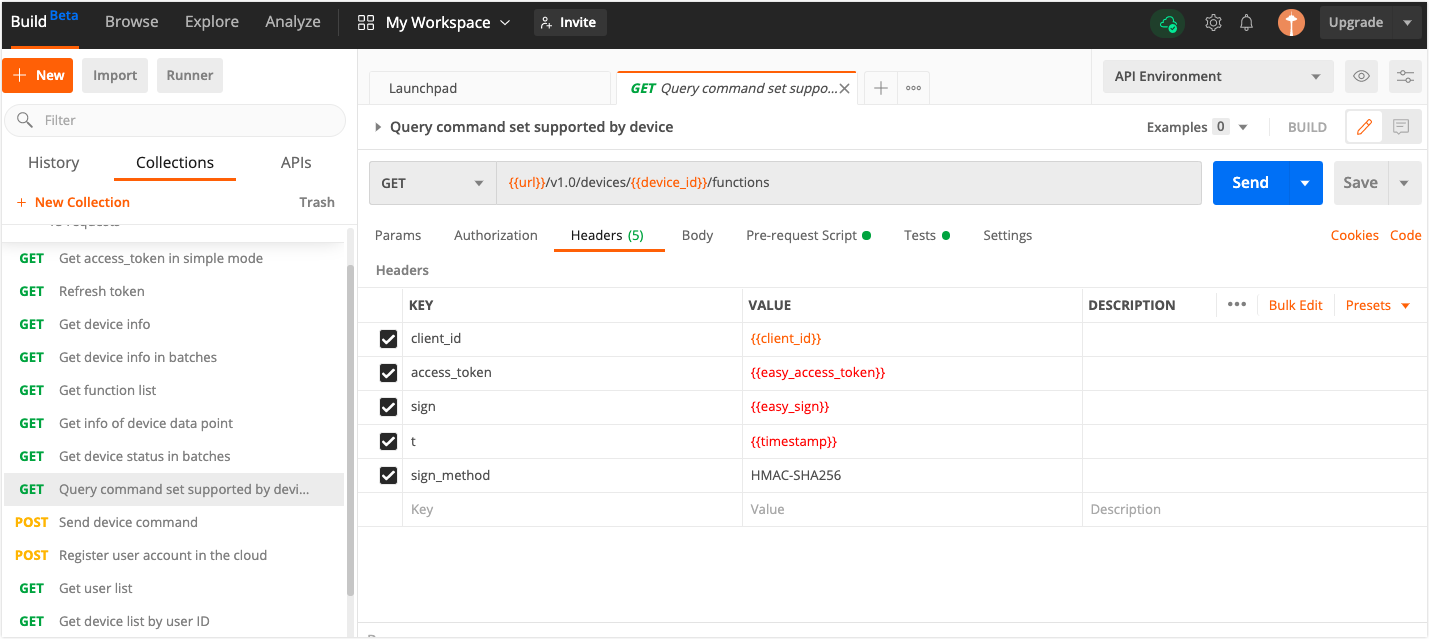Select the Headers (5) tab
Image resolution: width=1429 pixels, height=639 pixels.
[x=607, y=235]
